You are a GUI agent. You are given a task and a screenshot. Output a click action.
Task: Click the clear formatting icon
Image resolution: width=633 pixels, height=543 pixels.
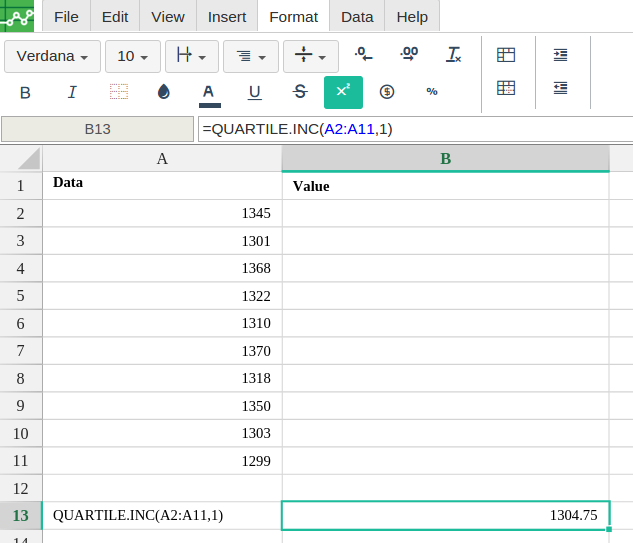454,55
